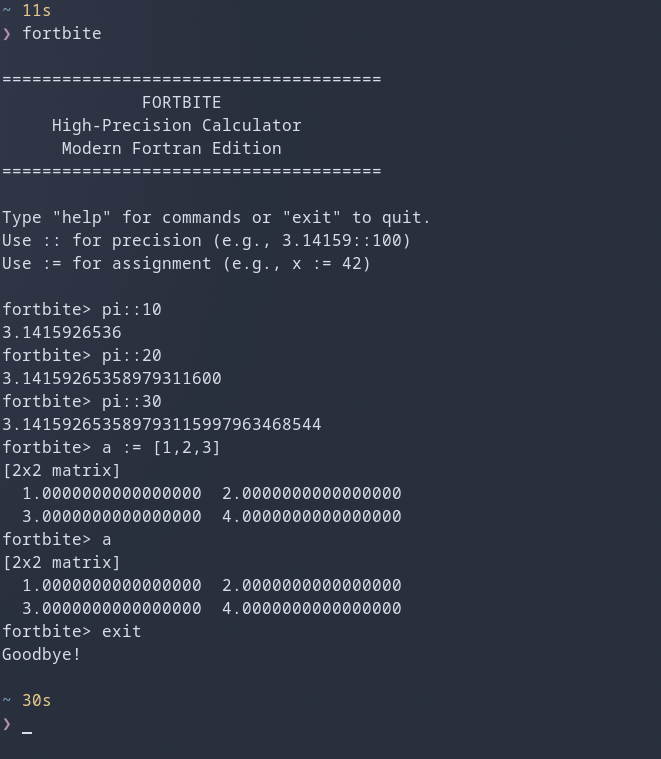Click the "High-Precision Calculator" banner line
This screenshot has width=661, height=759.
point(176,126)
